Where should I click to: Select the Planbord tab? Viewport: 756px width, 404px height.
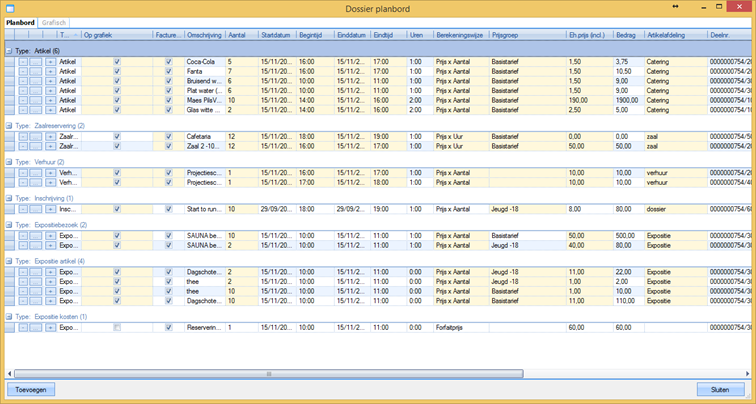coord(21,22)
